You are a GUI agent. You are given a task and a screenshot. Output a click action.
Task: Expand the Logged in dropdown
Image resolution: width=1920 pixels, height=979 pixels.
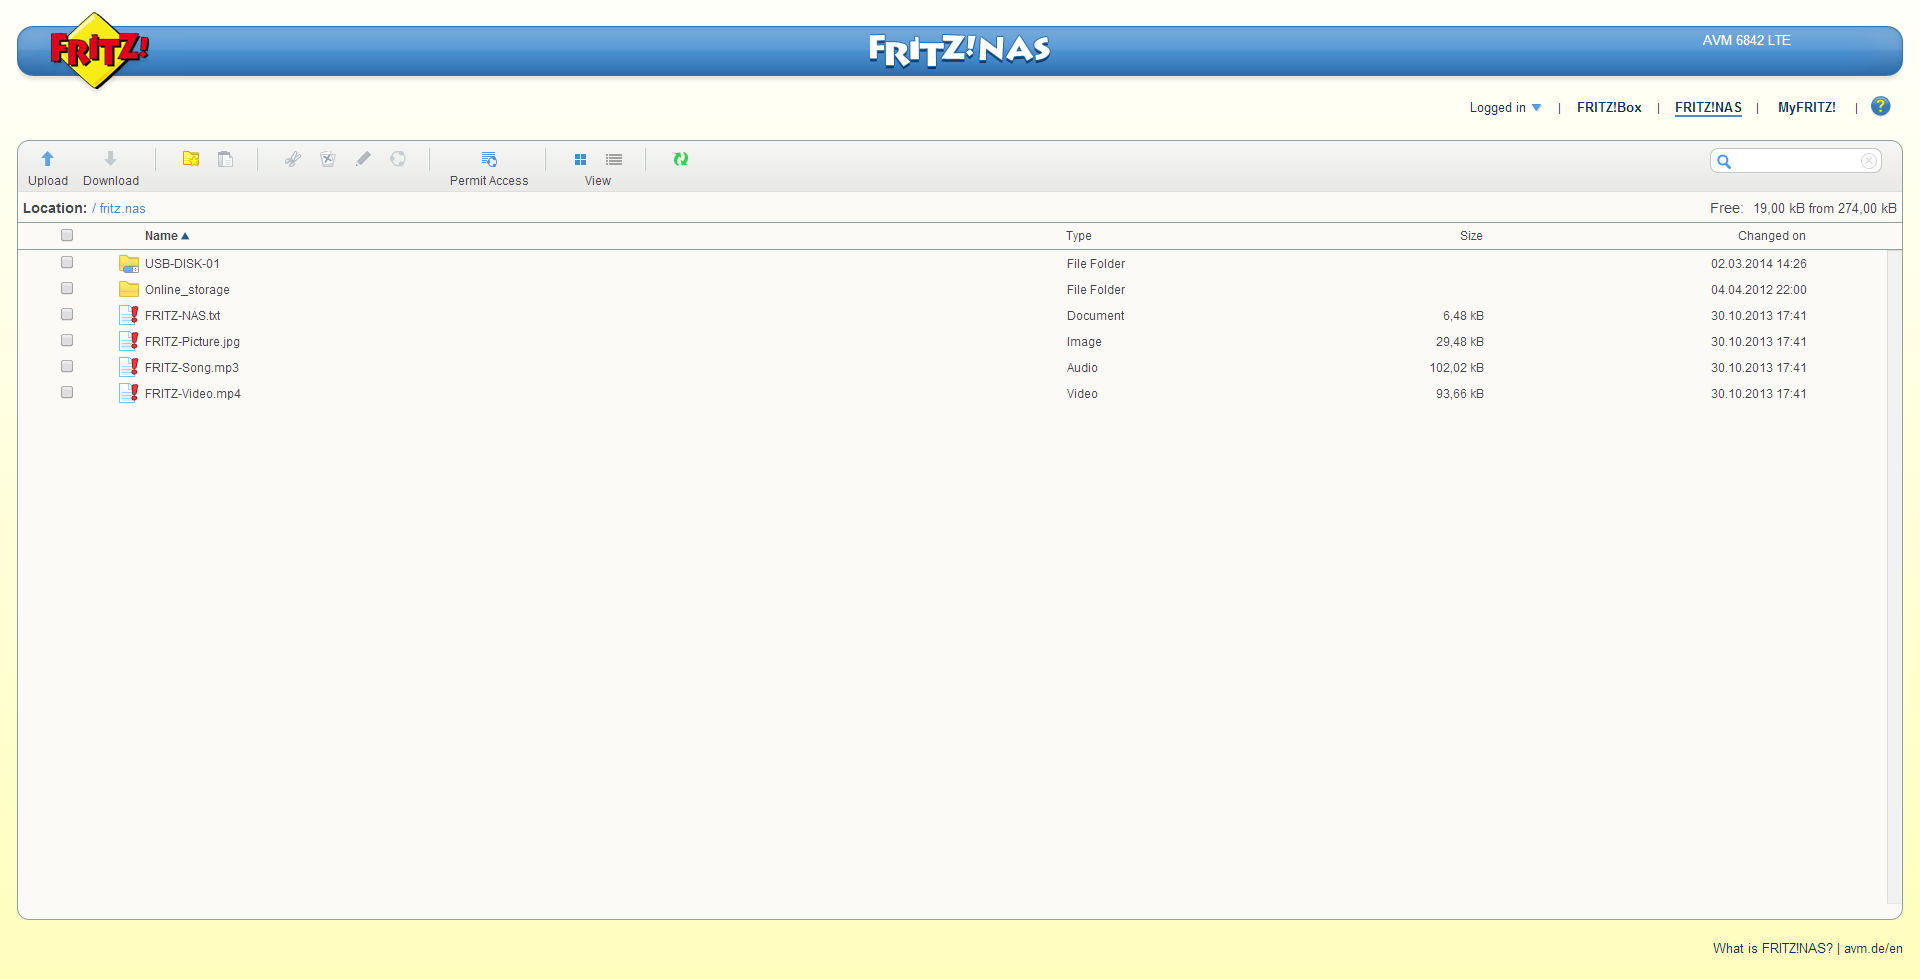coord(1505,108)
